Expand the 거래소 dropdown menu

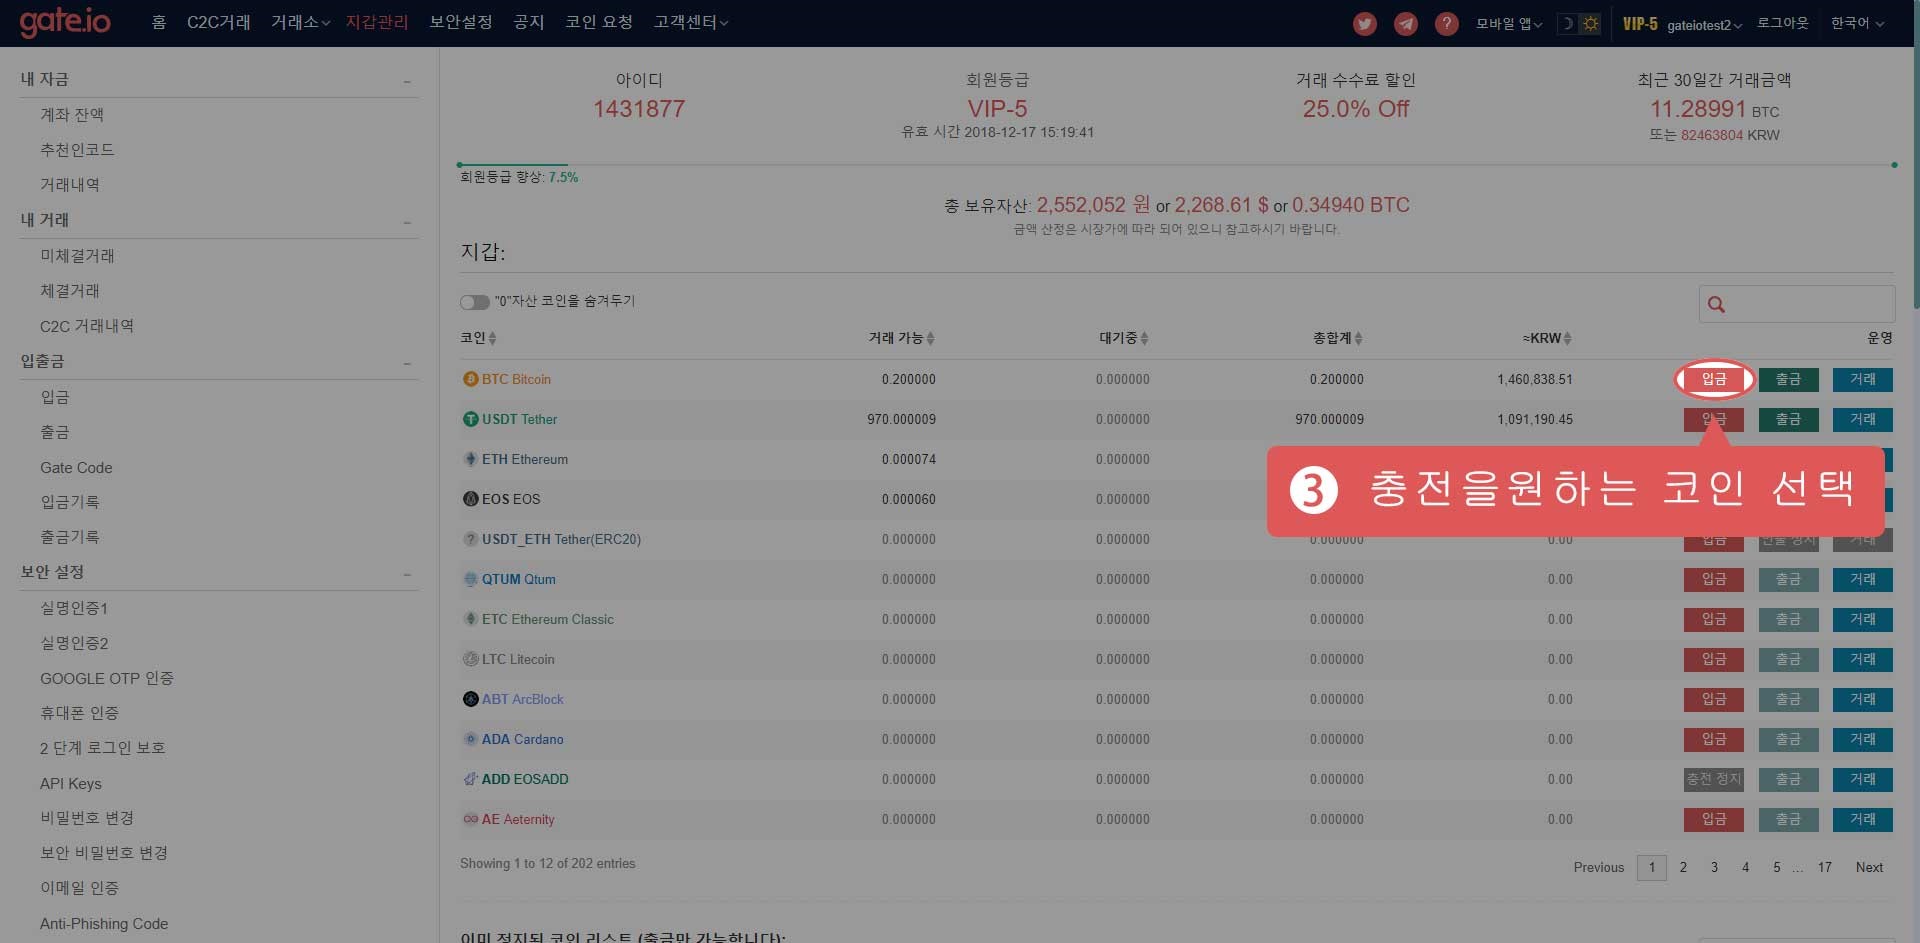tap(300, 22)
